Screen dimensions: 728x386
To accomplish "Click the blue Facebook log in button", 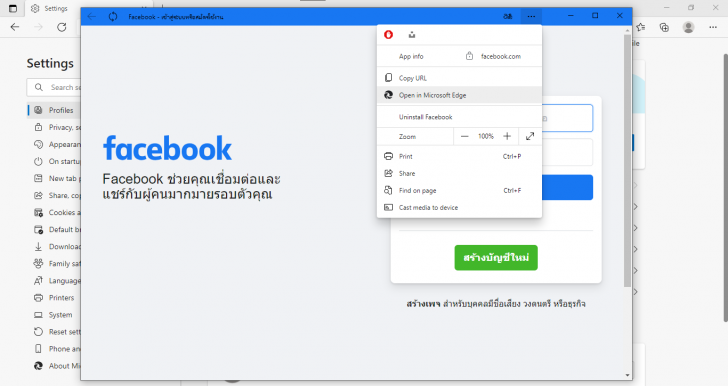I will coord(567,187).
